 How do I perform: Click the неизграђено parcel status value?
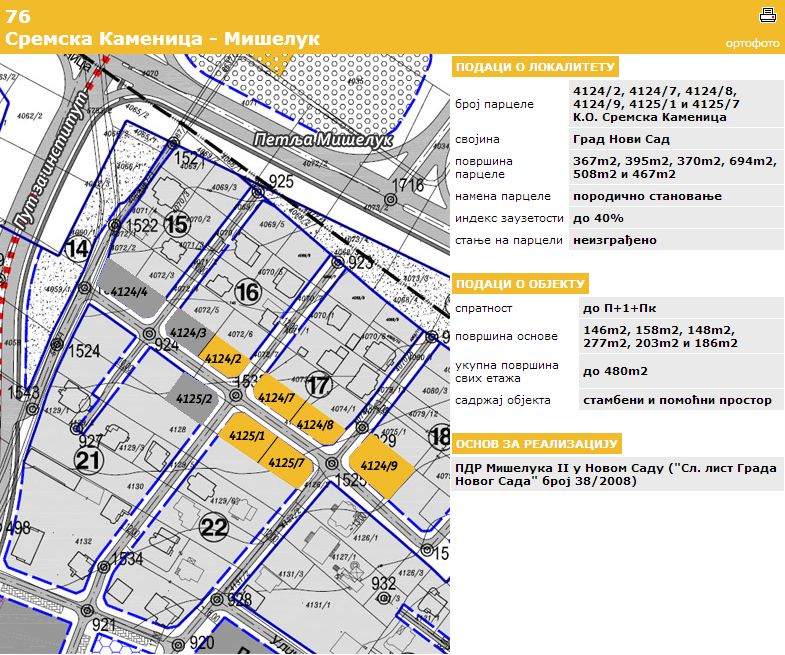pyautogui.click(x=615, y=240)
